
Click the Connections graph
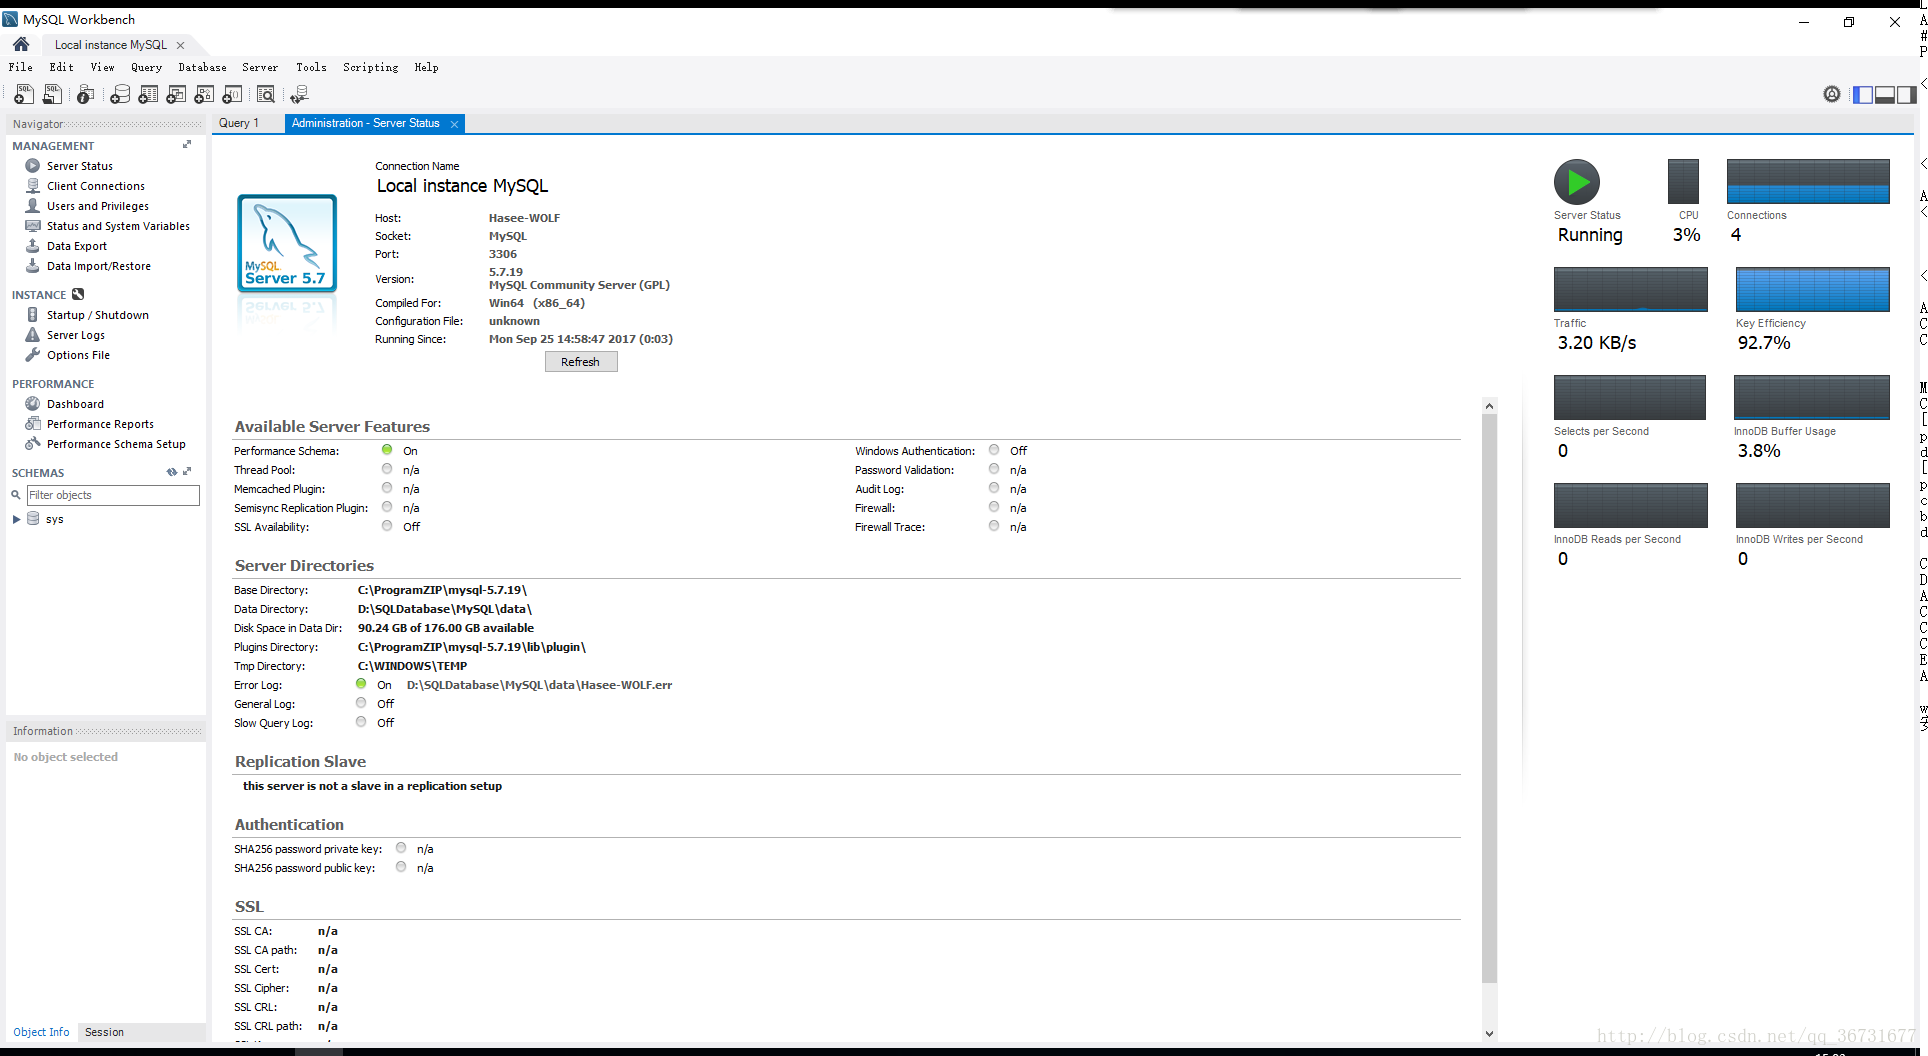tap(1808, 181)
